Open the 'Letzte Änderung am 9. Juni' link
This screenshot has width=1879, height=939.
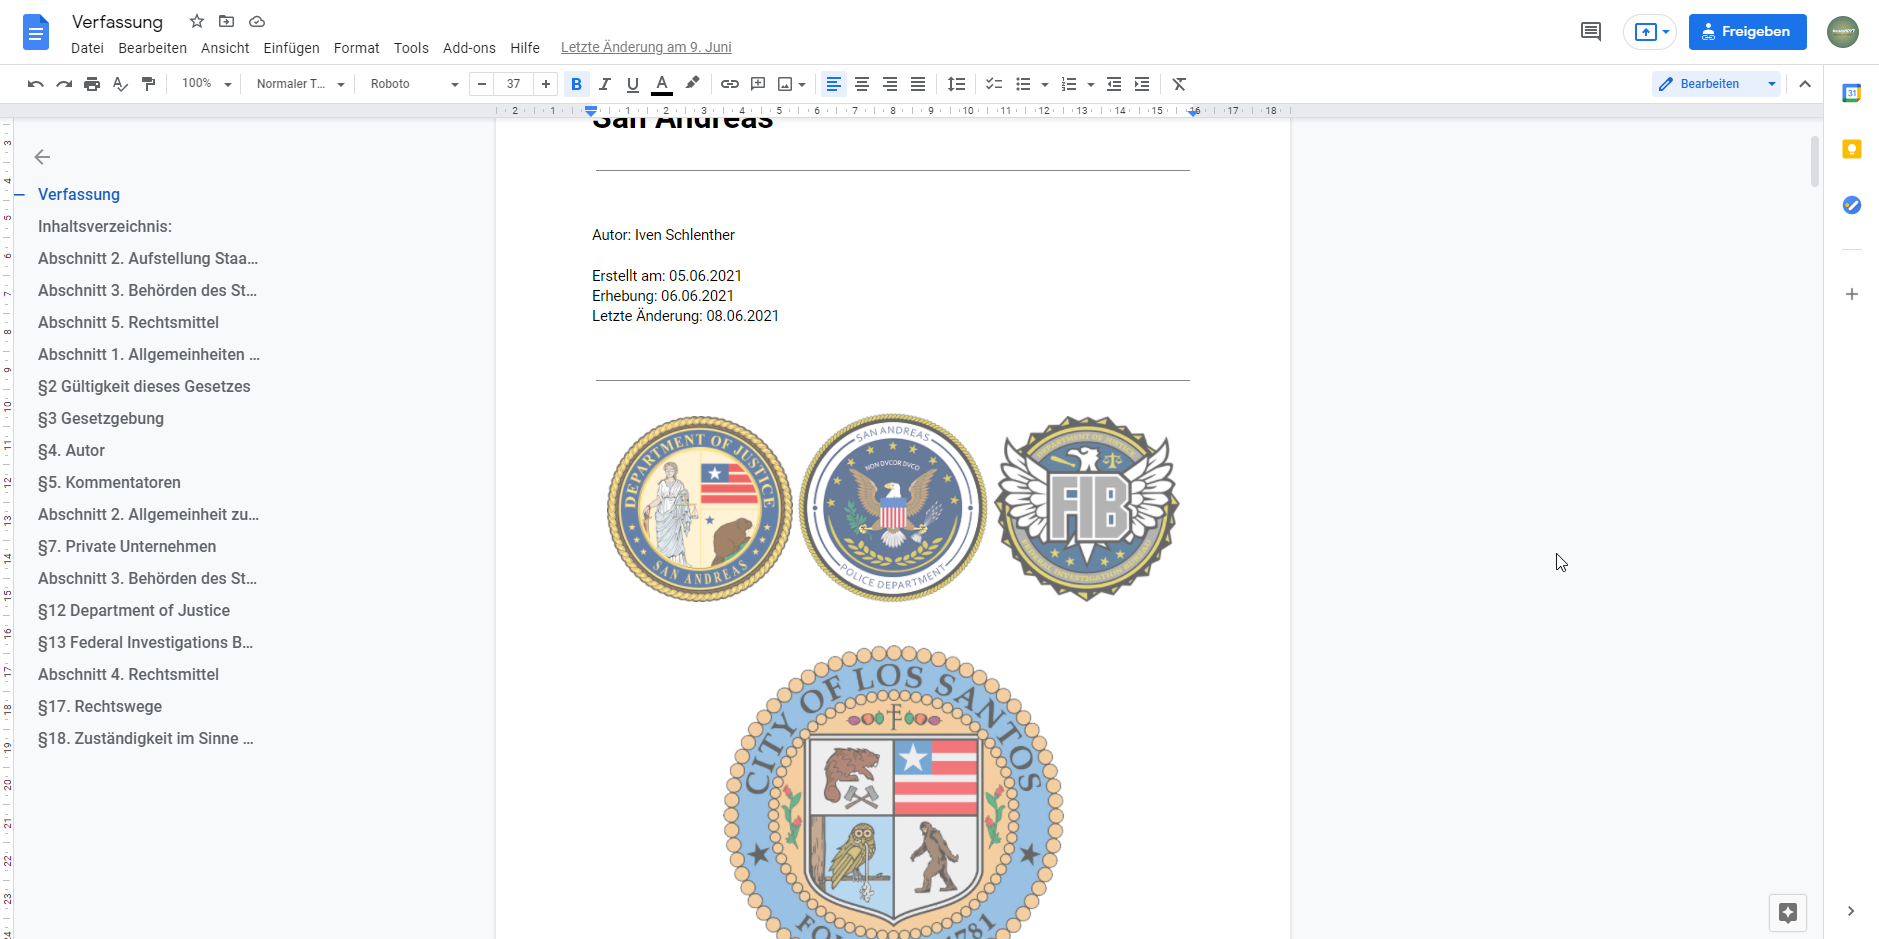click(646, 47)
